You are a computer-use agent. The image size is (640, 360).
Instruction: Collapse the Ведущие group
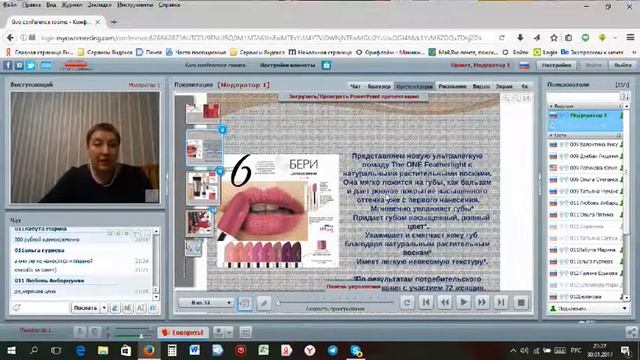tap(551, 106)
